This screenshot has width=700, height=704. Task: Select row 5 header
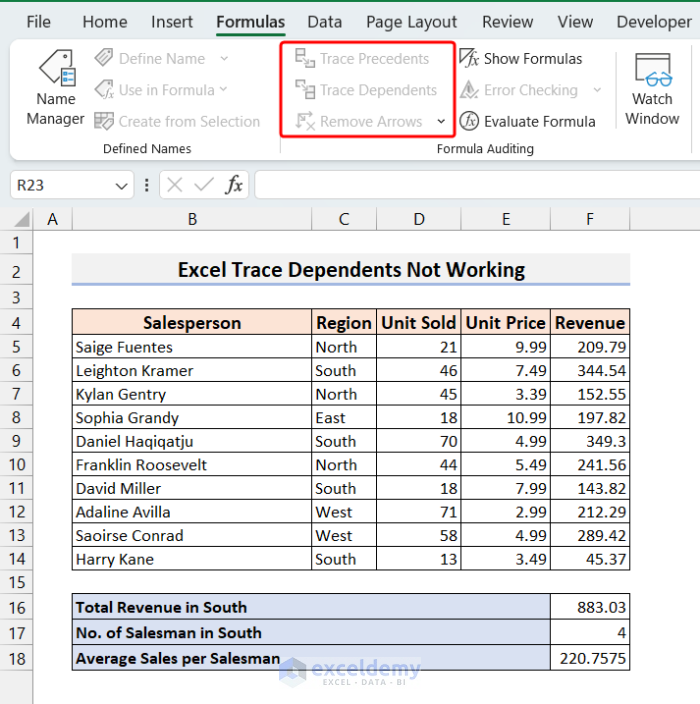(x=16, y=347)
